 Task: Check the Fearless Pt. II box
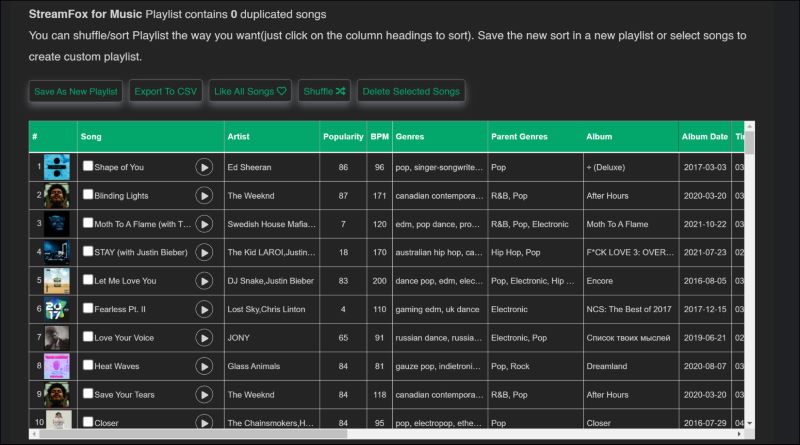(x=88, y=308)
